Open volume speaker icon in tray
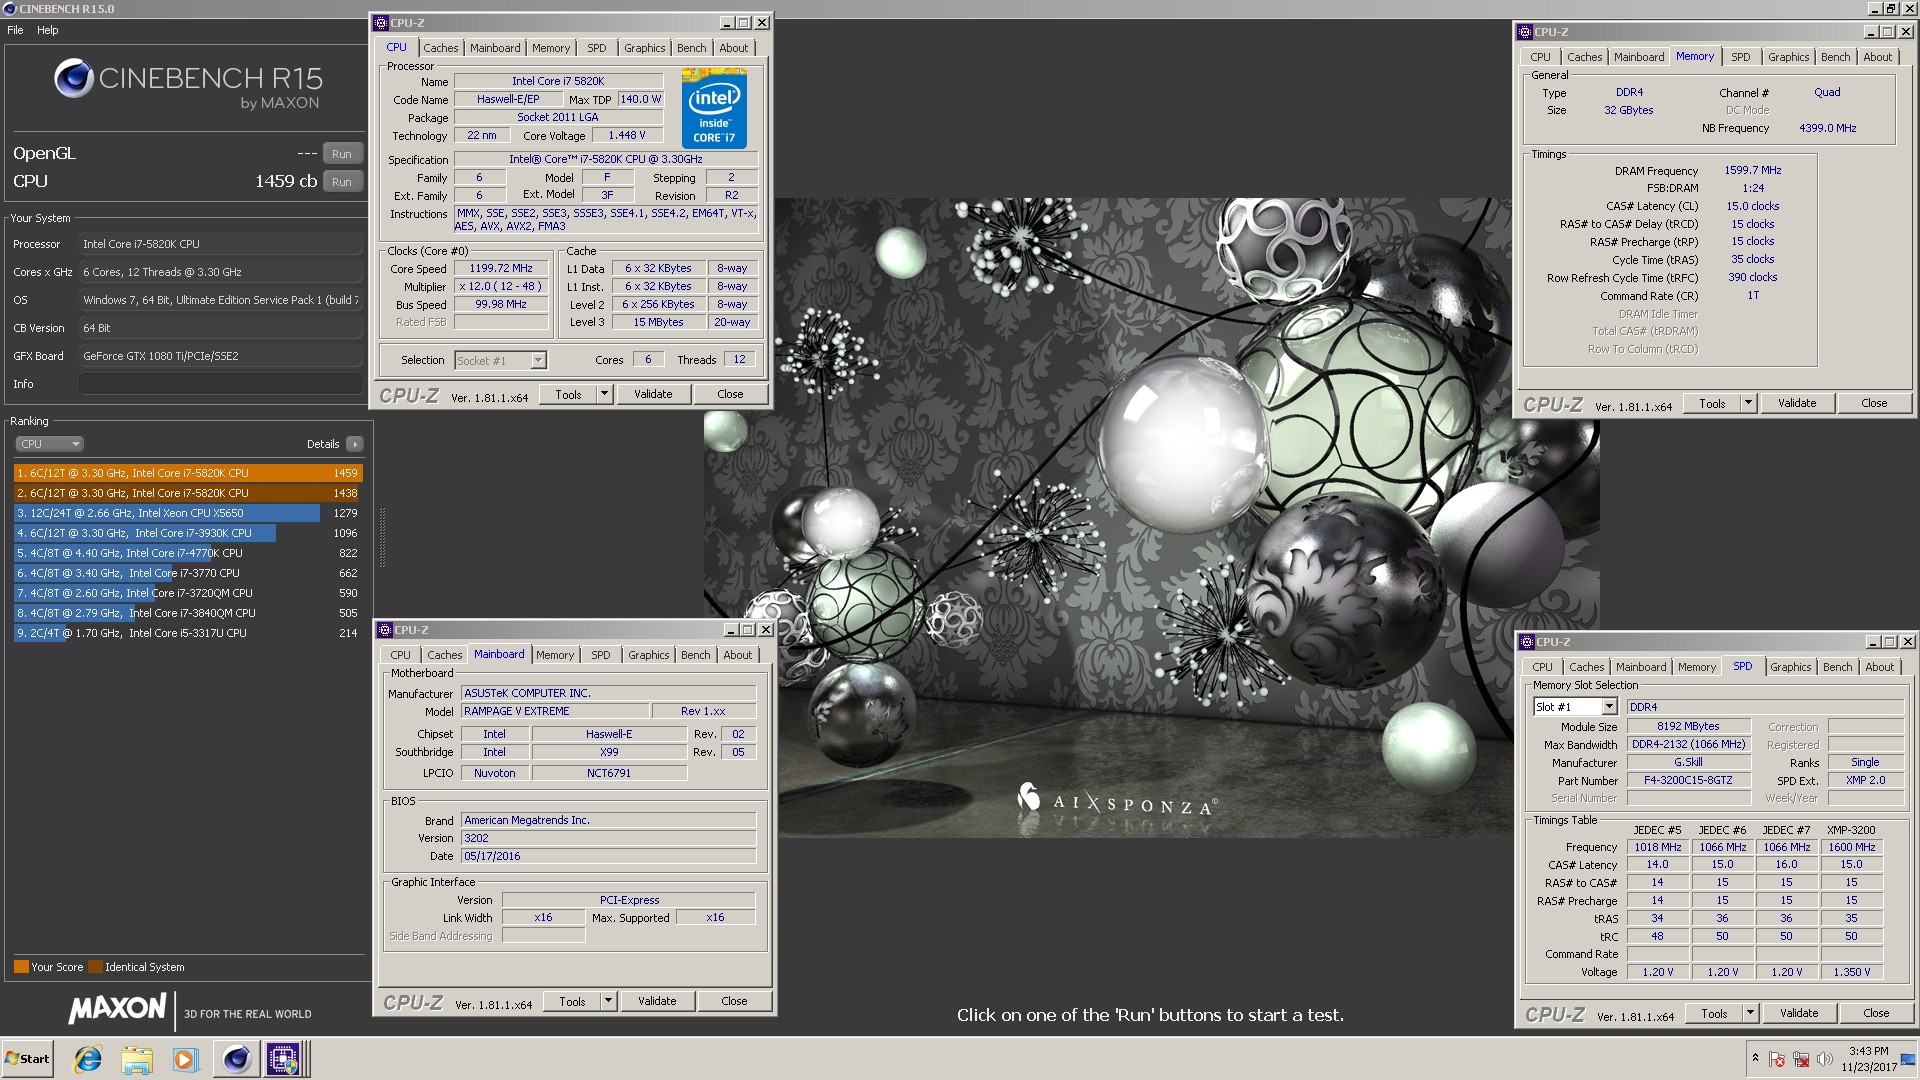The width and height of the screenshot is (1920, 1080). tap(1825, 1059)
